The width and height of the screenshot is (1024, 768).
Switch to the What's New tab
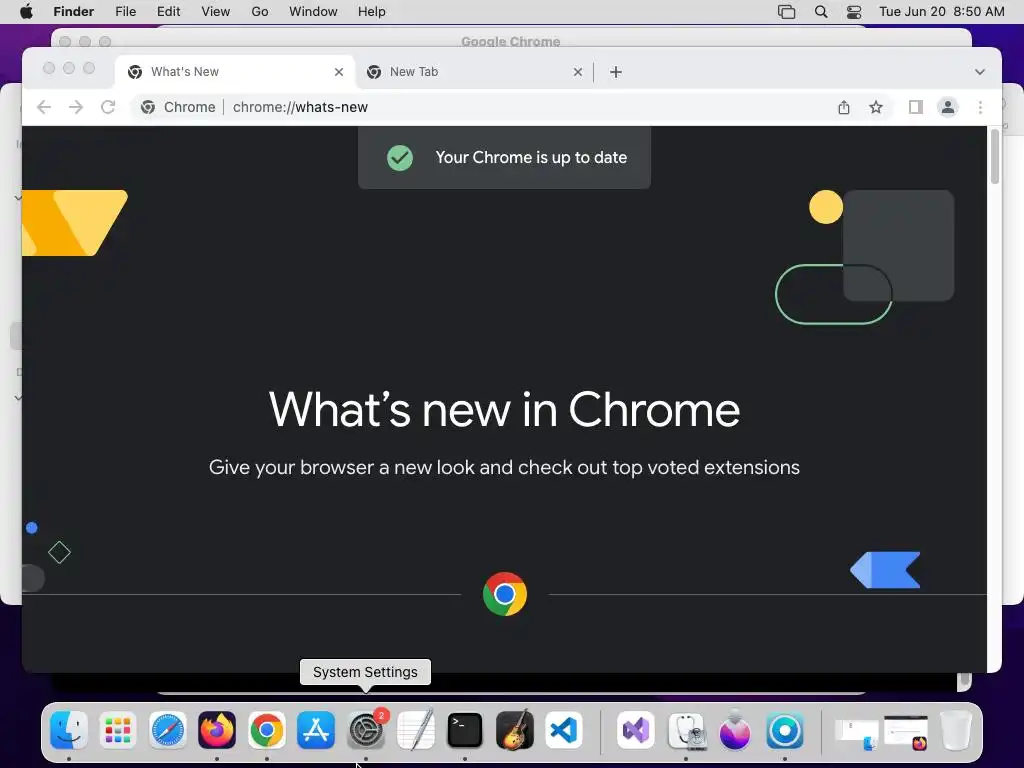235,72
